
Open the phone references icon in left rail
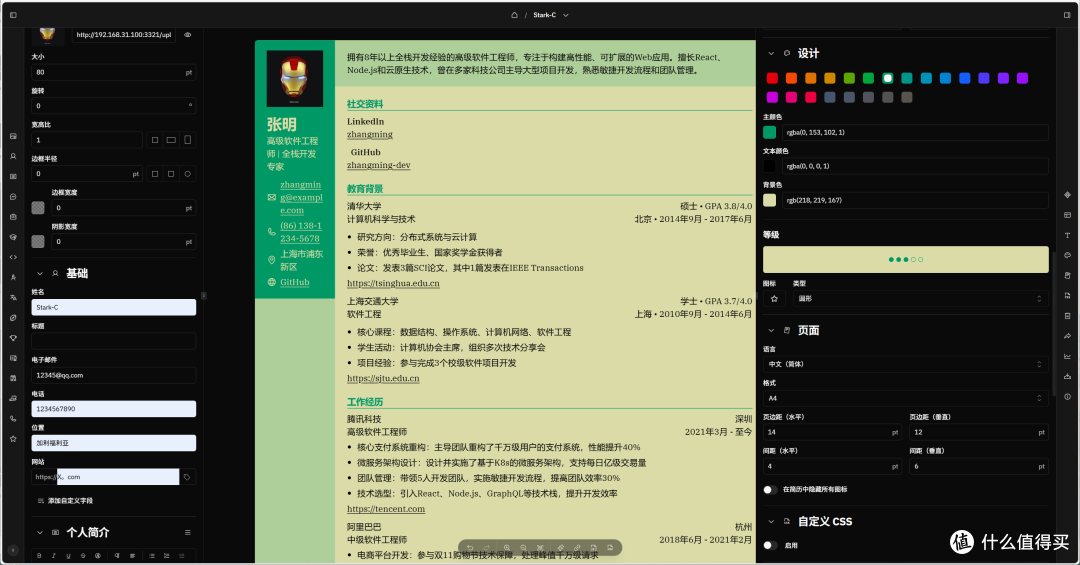13,418
